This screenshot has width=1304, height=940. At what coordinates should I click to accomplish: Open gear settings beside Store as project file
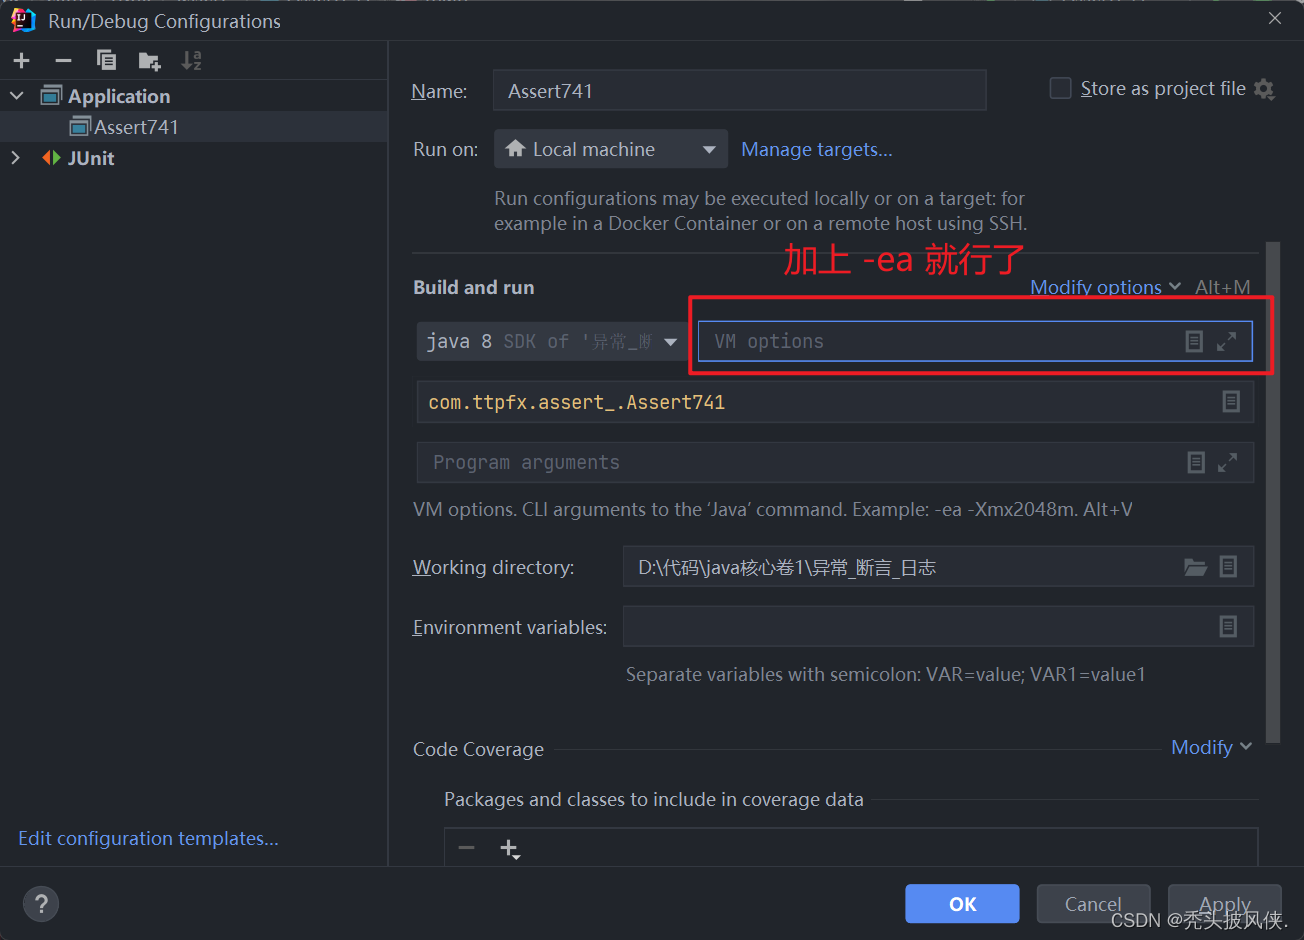(x=1264, y=89)
